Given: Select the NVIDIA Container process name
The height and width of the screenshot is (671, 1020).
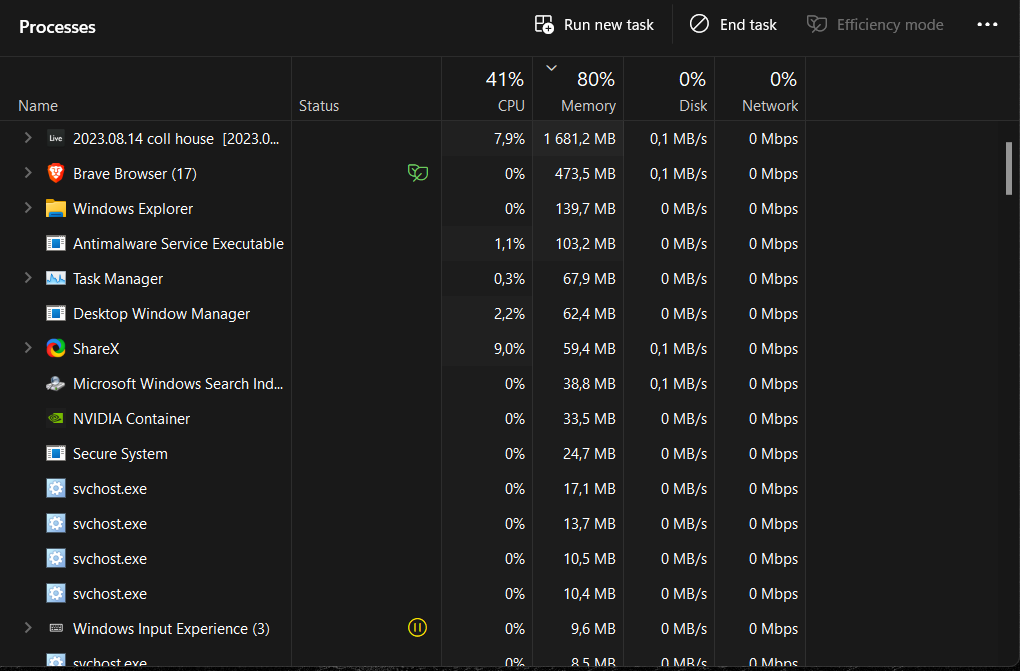Looking at the screenshot, I should [131, 419].
